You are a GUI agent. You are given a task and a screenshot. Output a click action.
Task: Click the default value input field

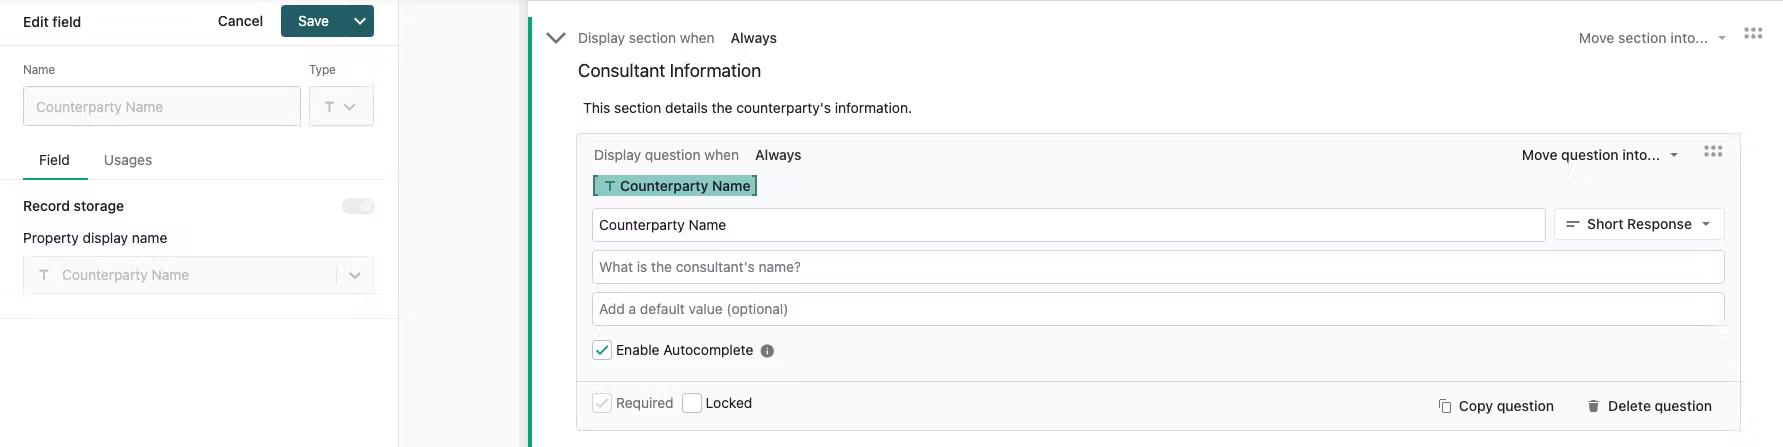(1158, 309)
